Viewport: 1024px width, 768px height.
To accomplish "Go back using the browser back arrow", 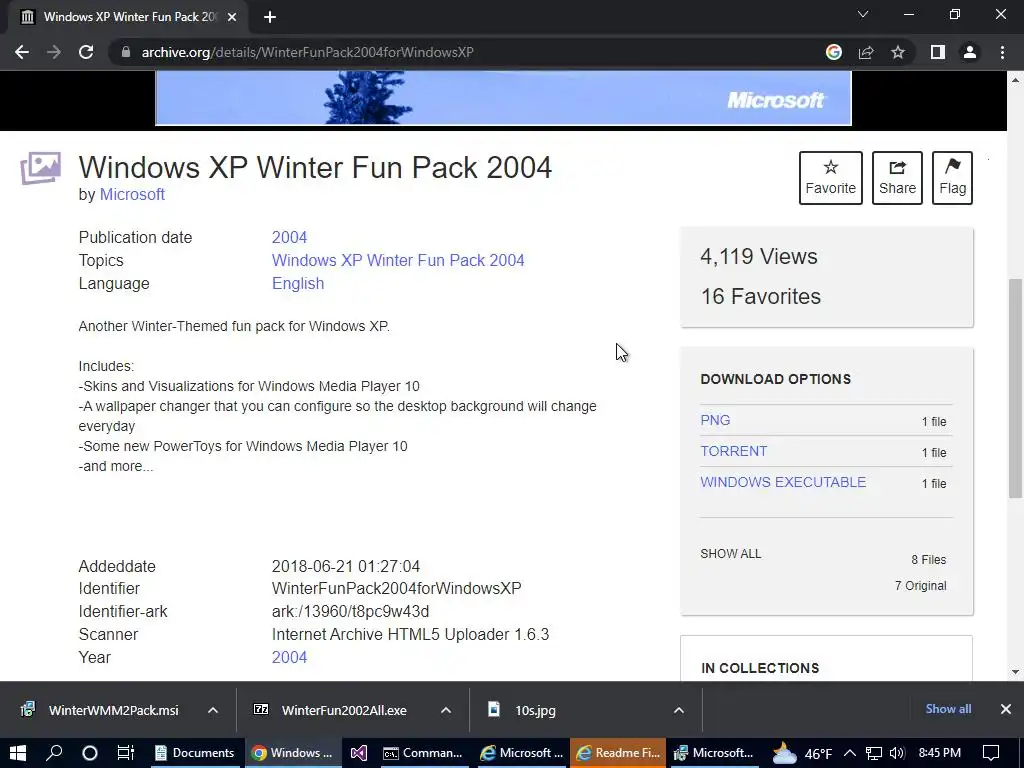I will 22,52.
